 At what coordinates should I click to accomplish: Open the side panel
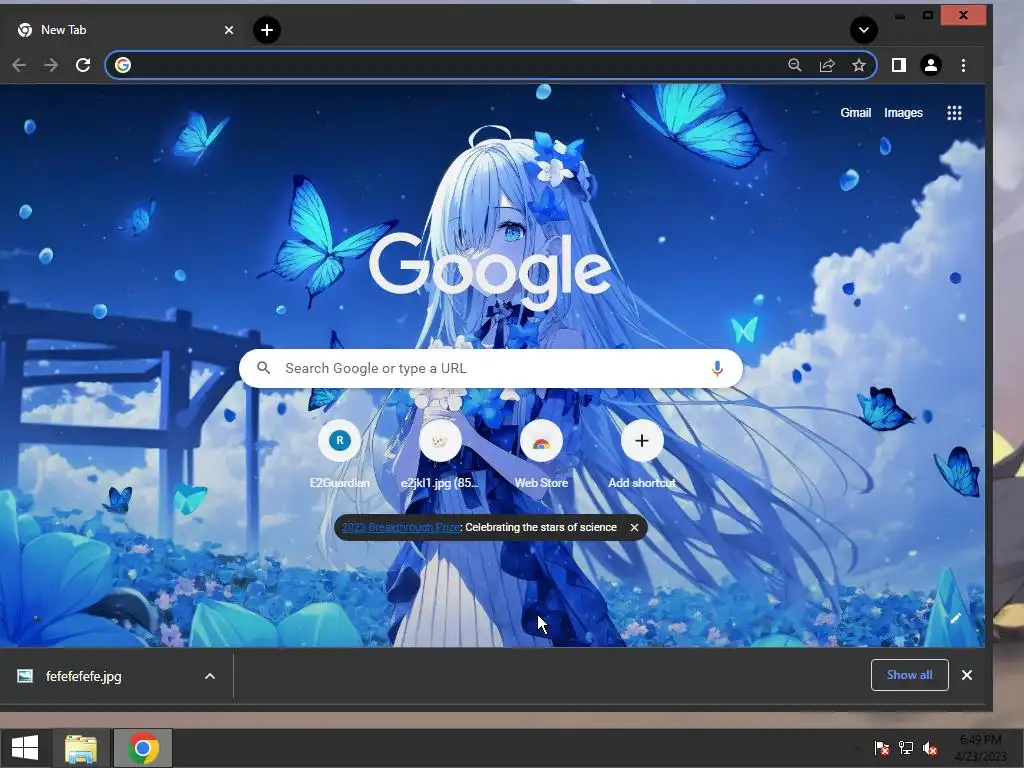pyautogui.click(x=899, y=65)
